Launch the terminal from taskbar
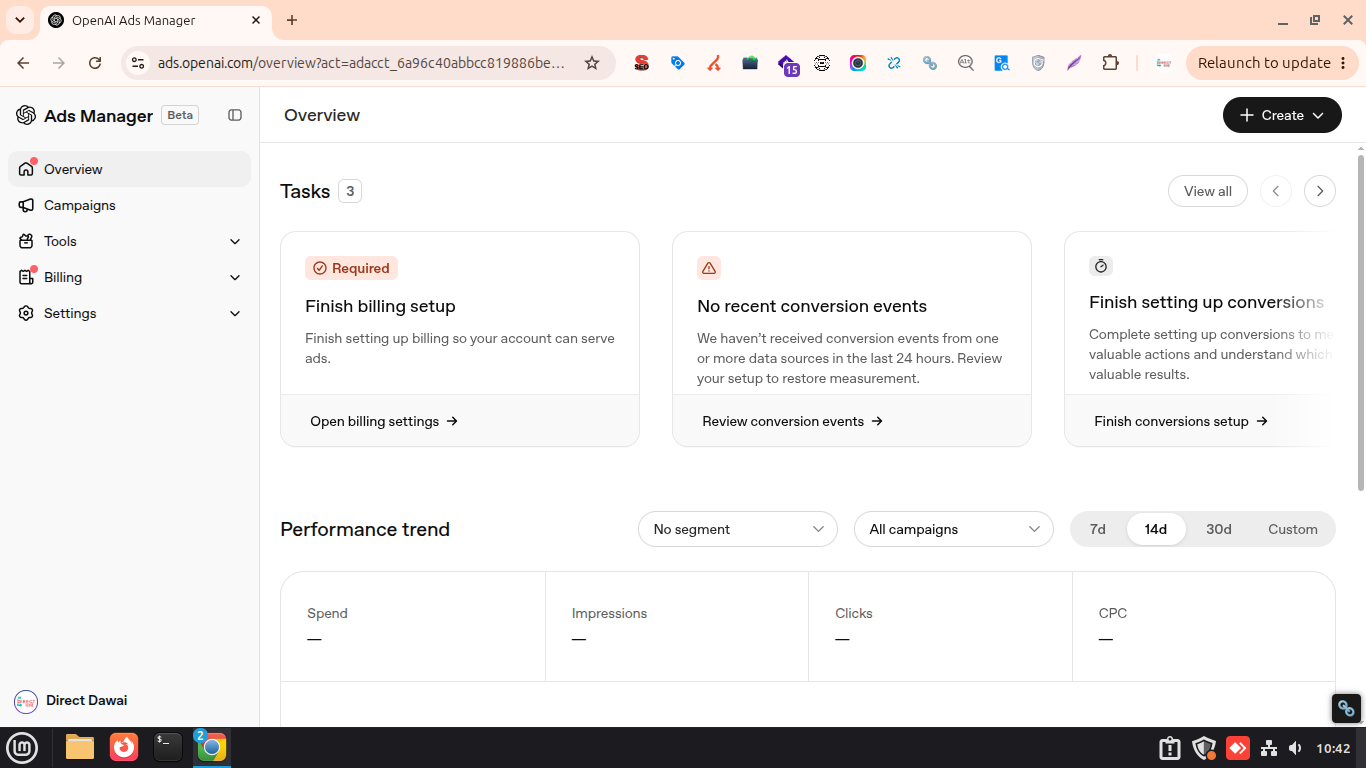 click(x=168, y=747)
